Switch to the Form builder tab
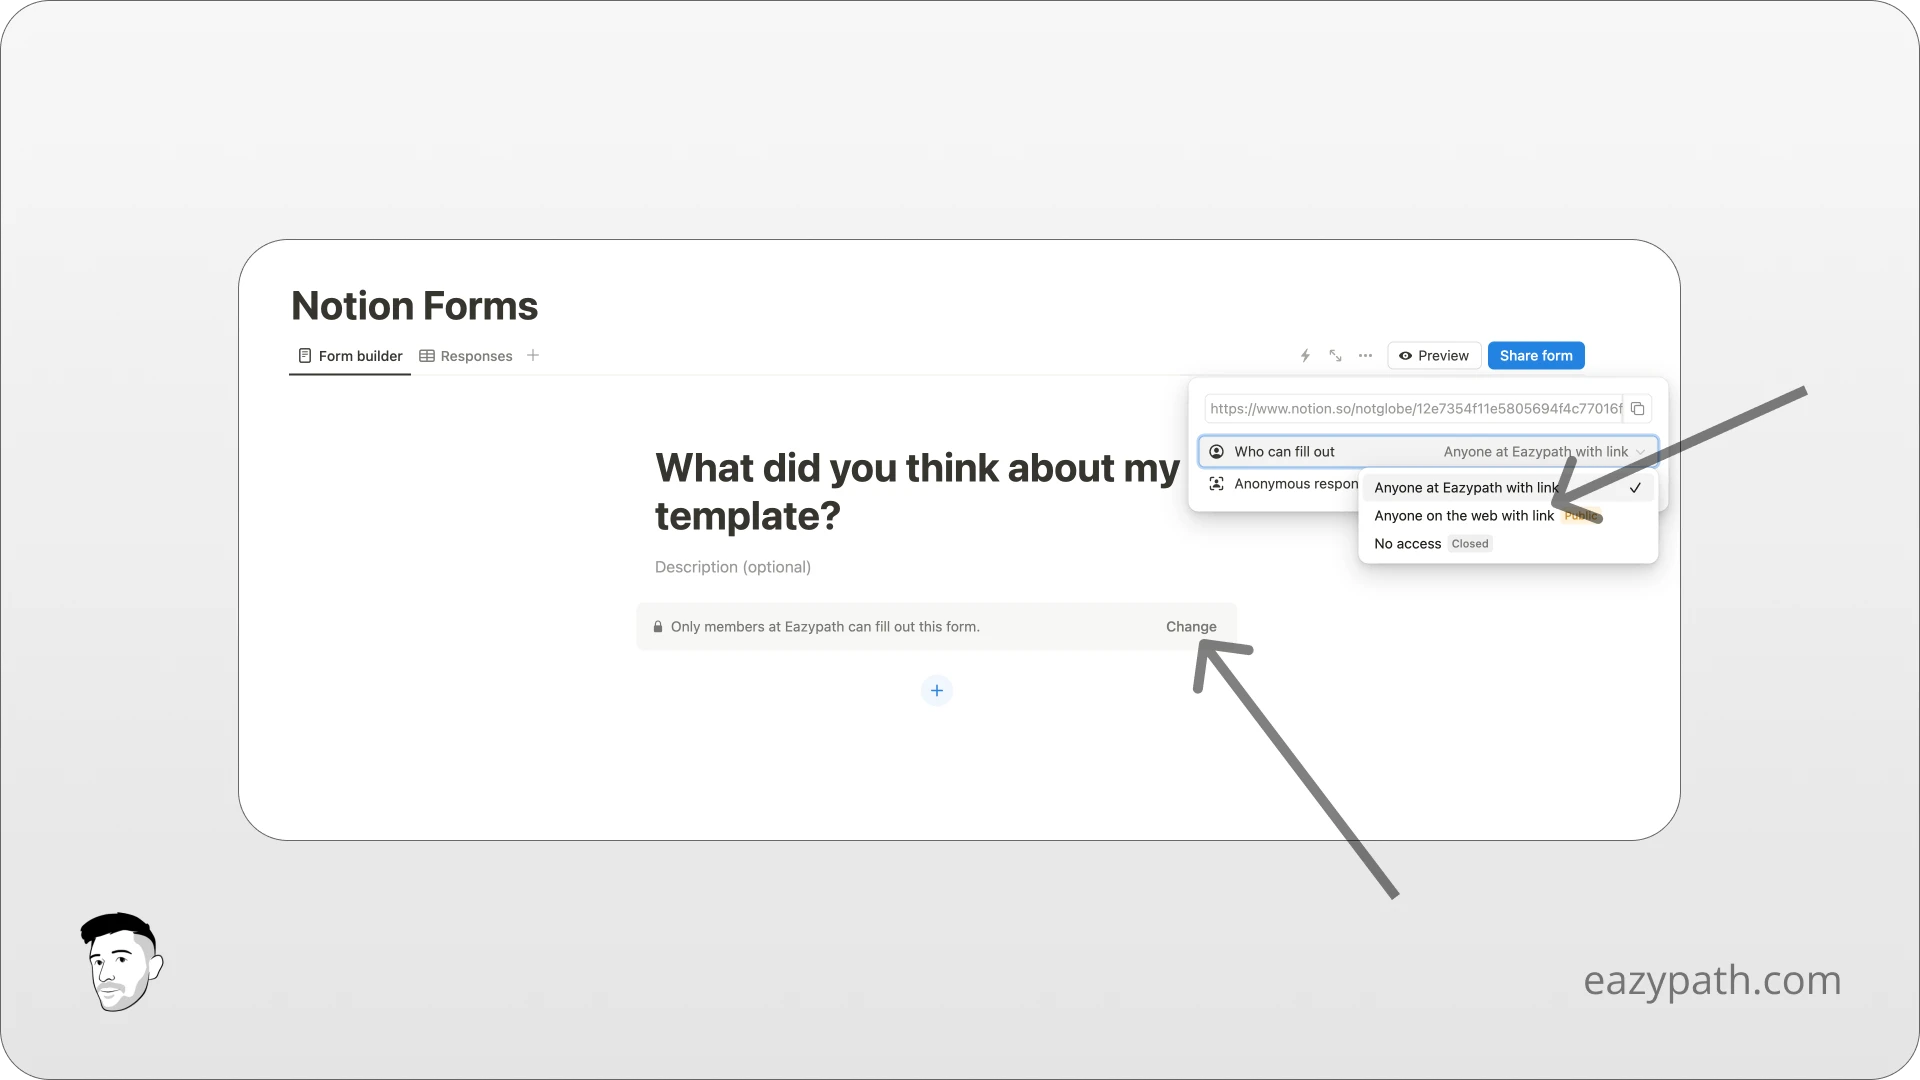The width and height of the screenshot is (1920, 1080). [360, 355]
